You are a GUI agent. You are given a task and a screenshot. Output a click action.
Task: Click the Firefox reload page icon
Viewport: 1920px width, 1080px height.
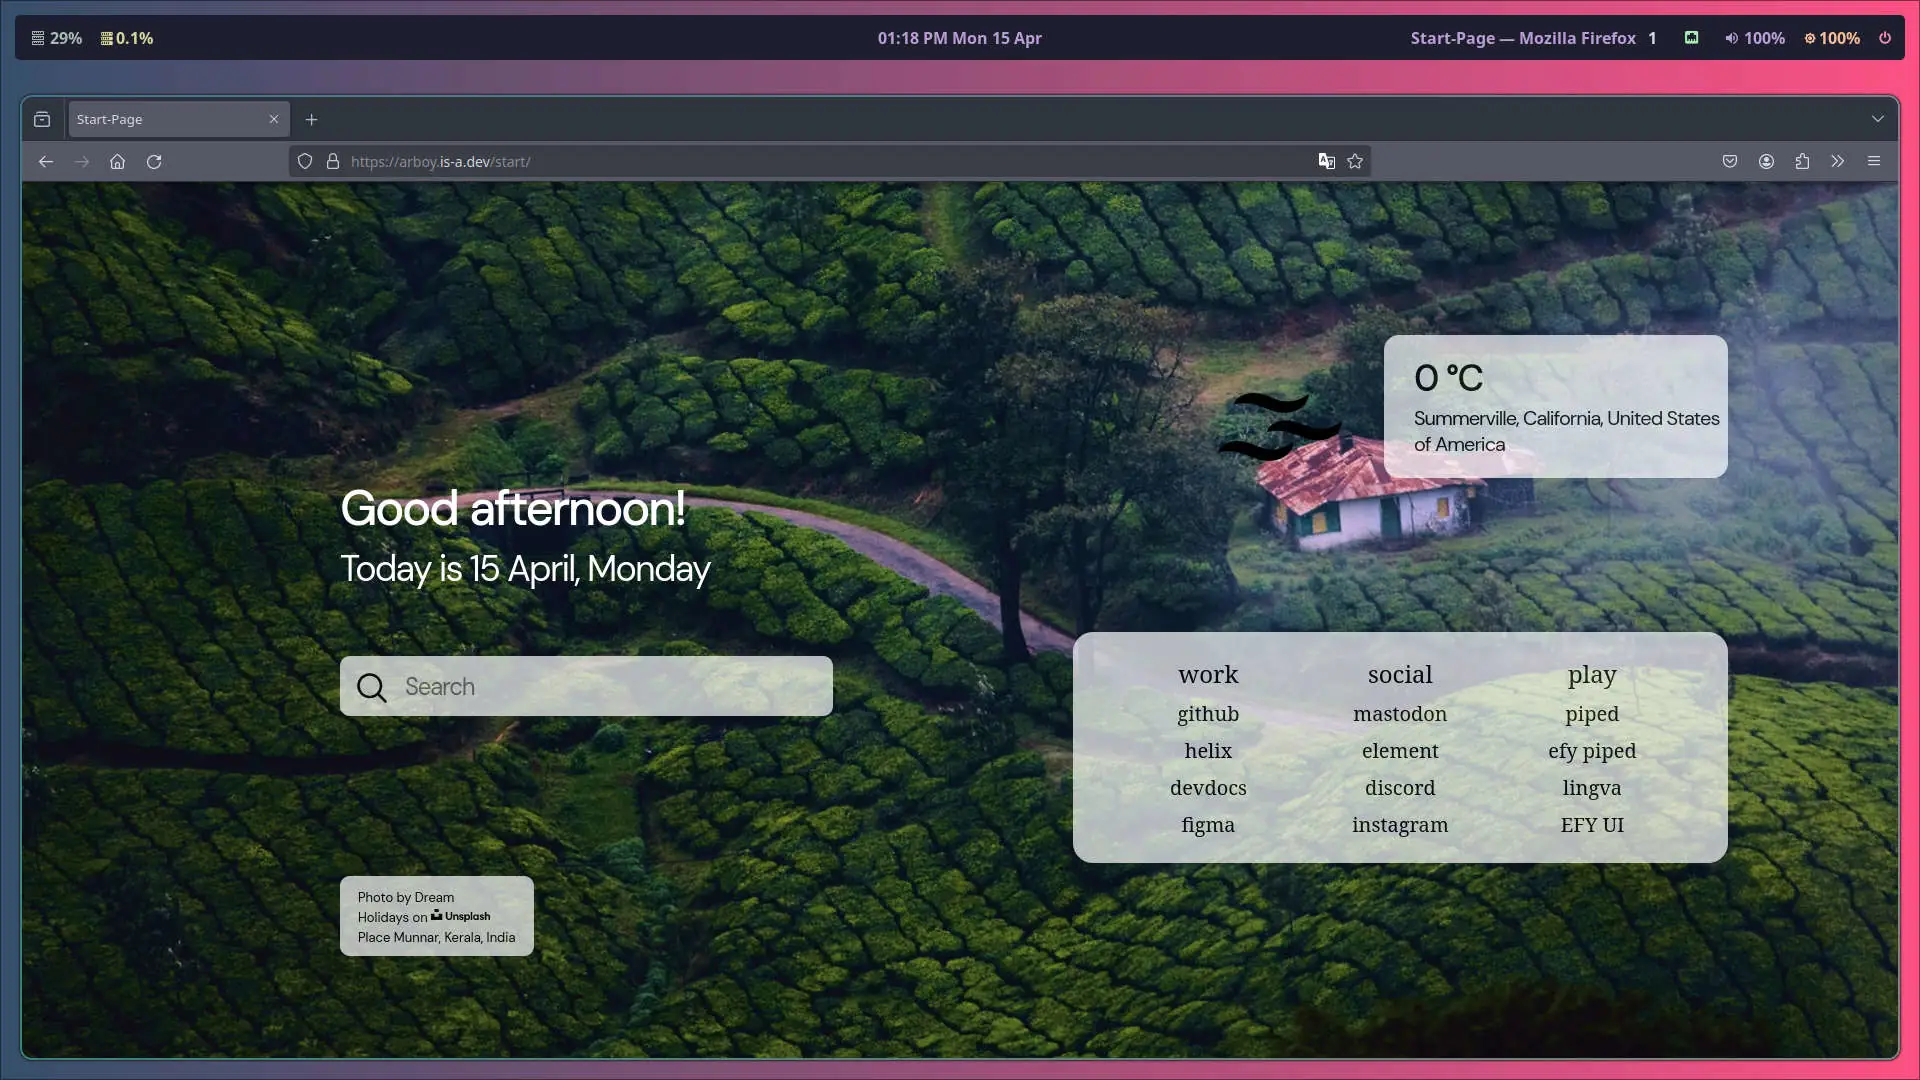[x=154, y=162]
